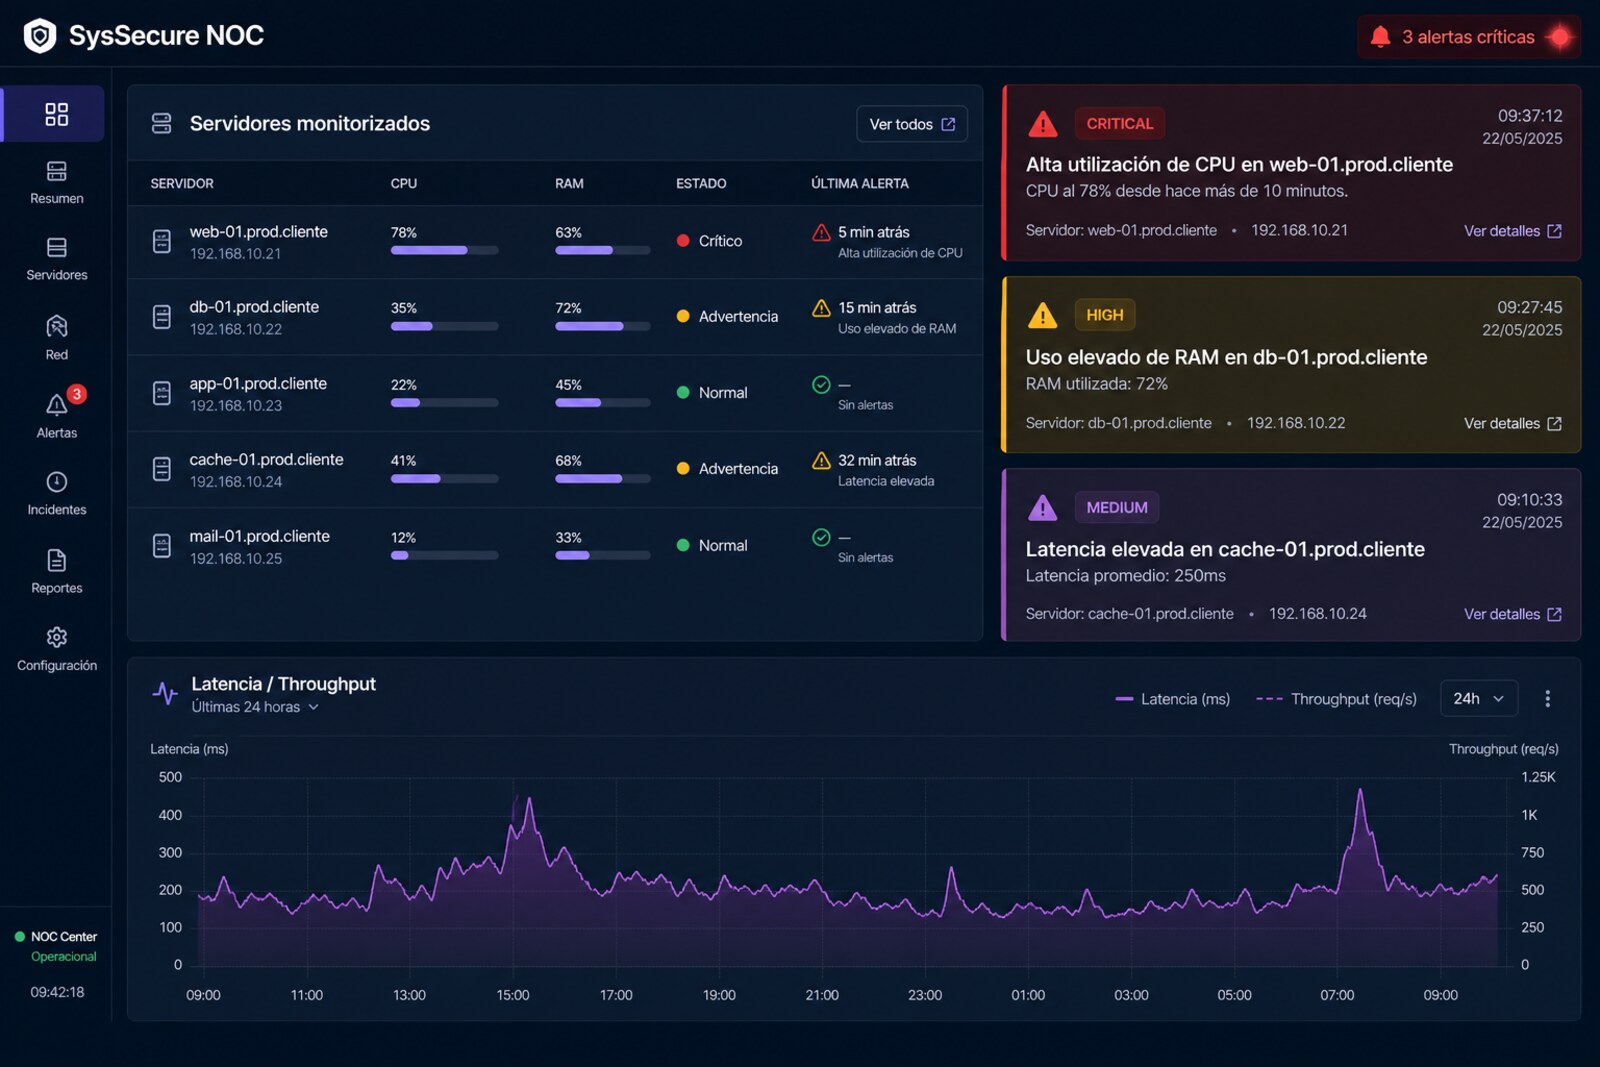Open chart three-dot options menu
This screenshot has width=1600, height=1067.
[1547, 699]
